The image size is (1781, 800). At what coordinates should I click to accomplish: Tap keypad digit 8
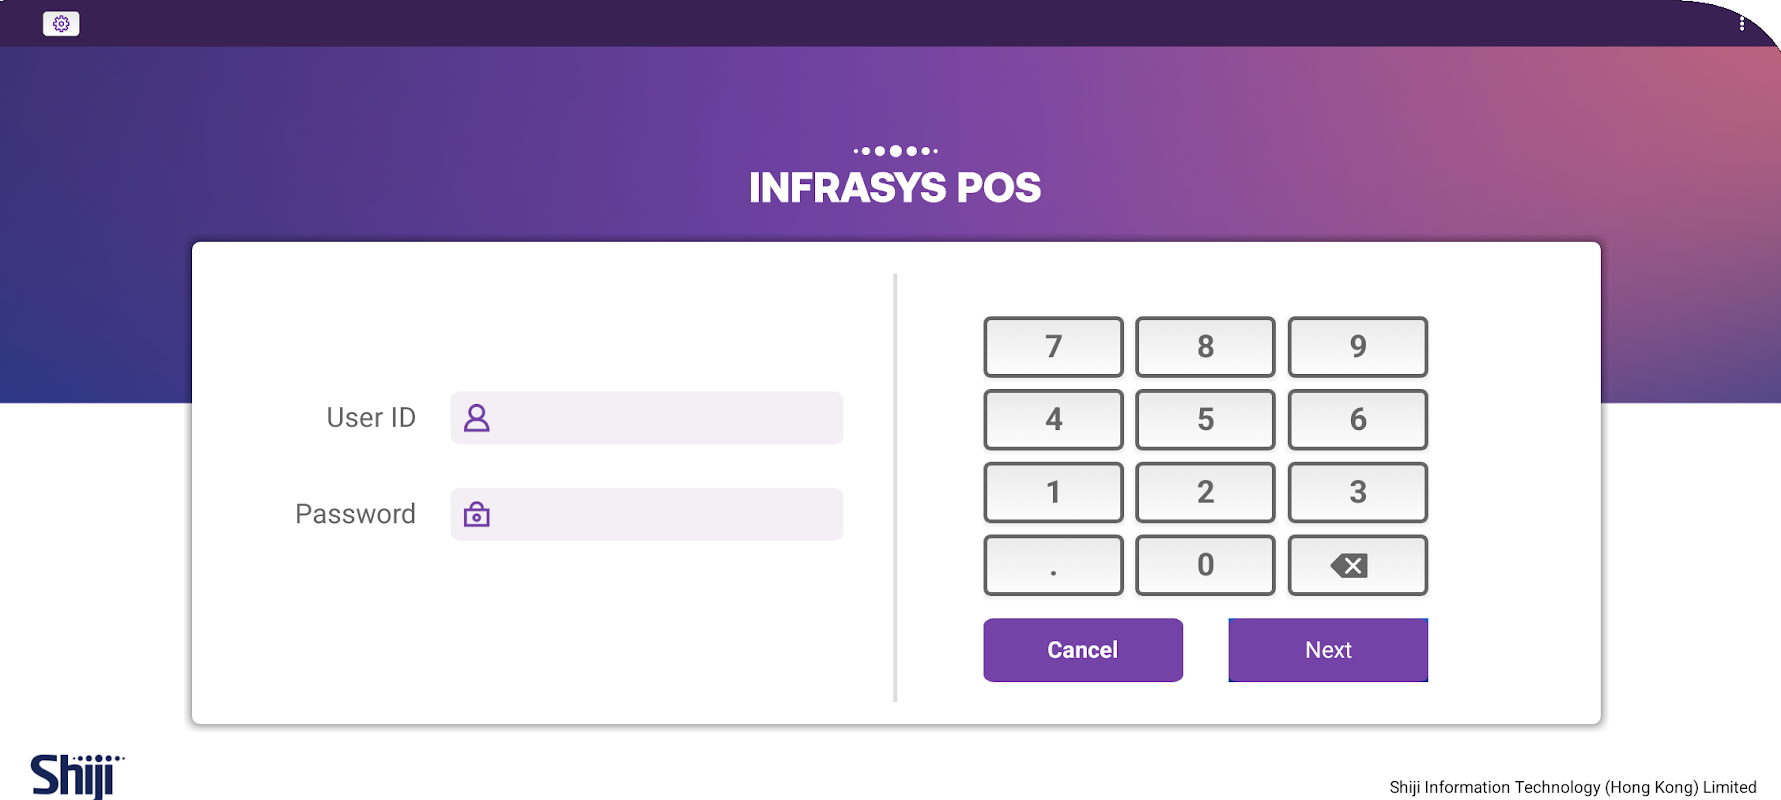point(1205,347)
